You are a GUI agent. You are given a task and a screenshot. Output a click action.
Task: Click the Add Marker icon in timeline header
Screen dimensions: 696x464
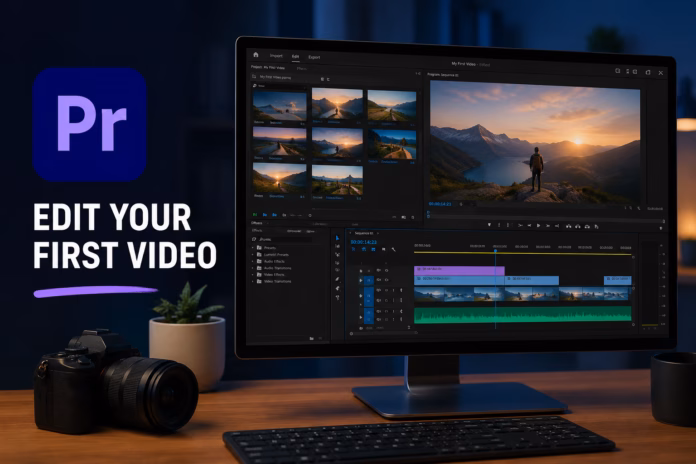pos(384,250)
